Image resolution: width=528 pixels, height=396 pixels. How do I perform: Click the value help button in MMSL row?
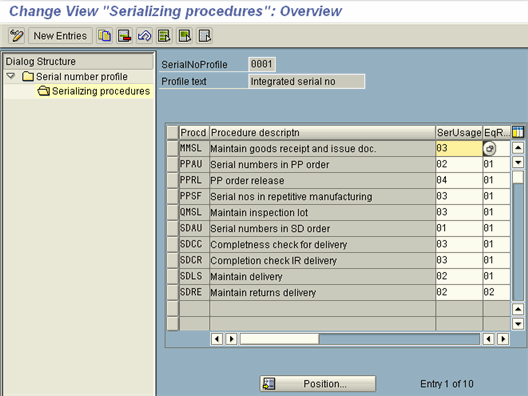(489, 148)
